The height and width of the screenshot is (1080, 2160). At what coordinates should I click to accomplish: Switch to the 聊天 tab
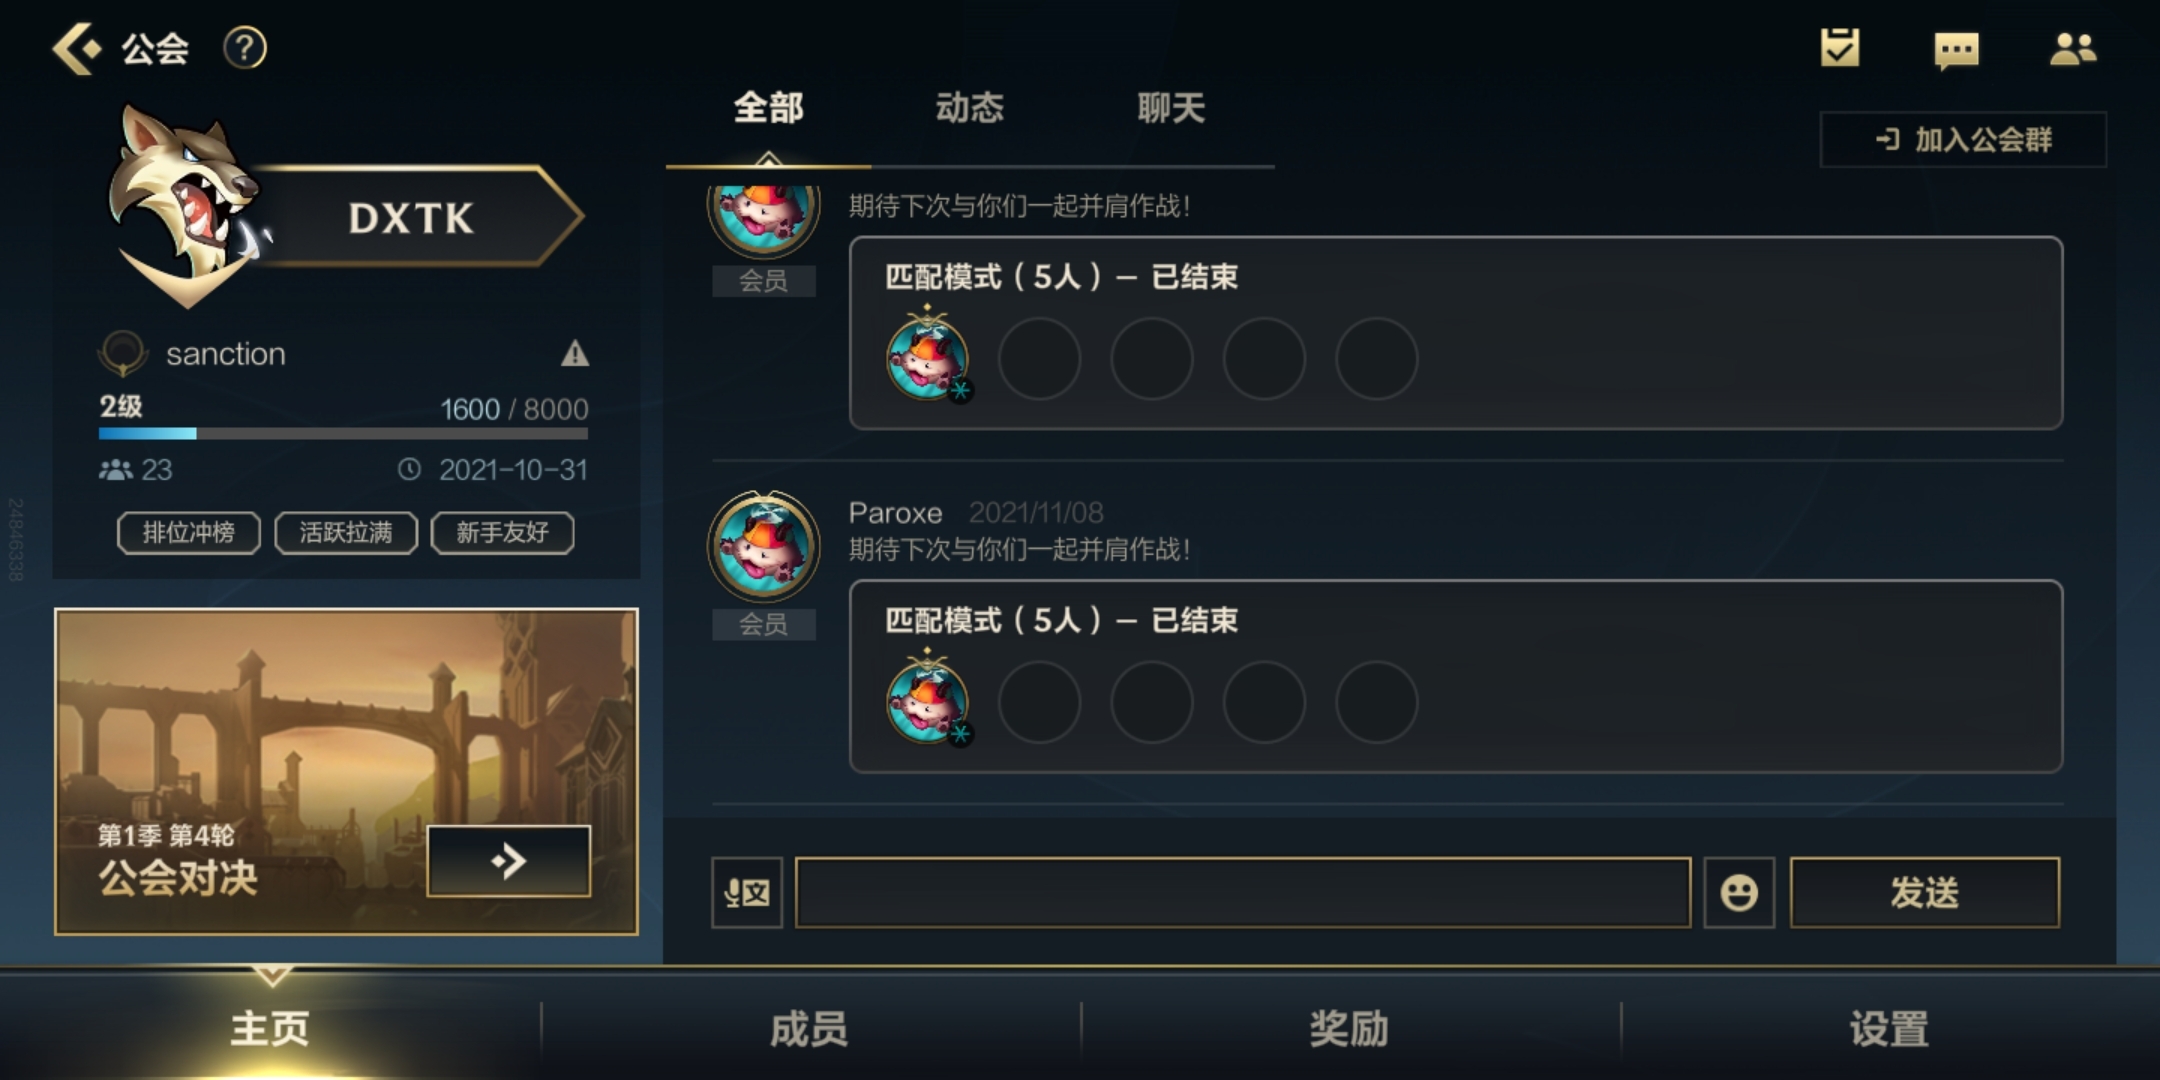[x=1171, y=108]
